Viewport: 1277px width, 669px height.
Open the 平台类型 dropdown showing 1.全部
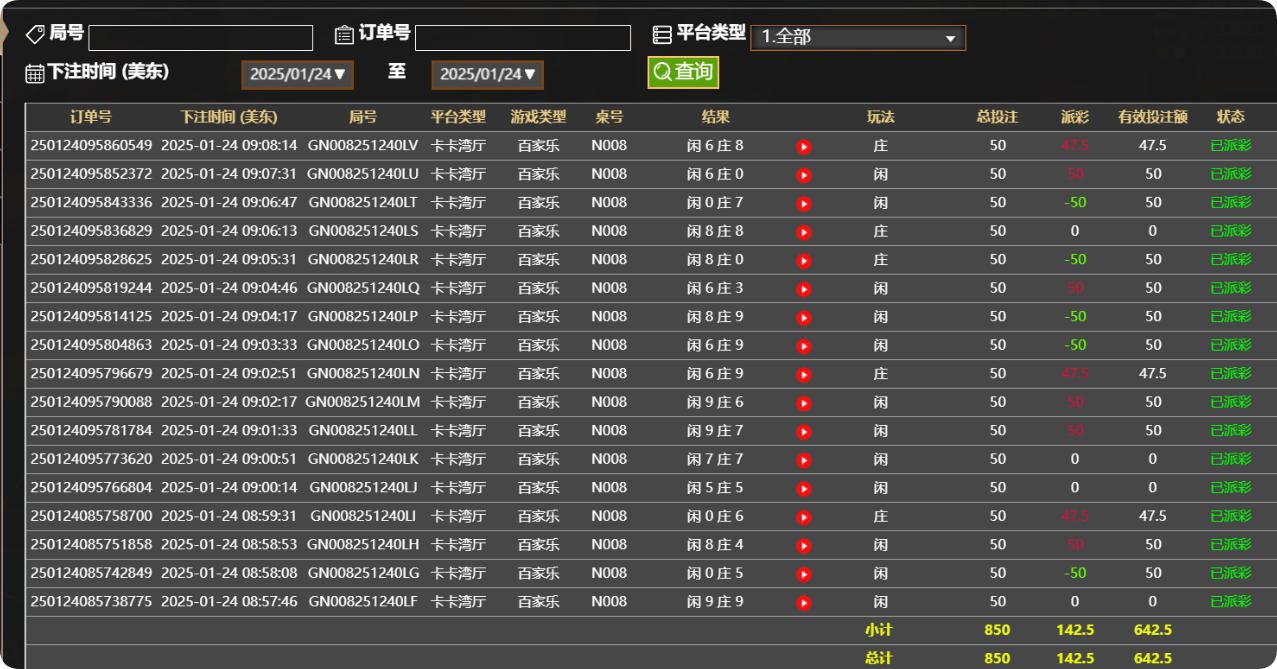(857, 38)
